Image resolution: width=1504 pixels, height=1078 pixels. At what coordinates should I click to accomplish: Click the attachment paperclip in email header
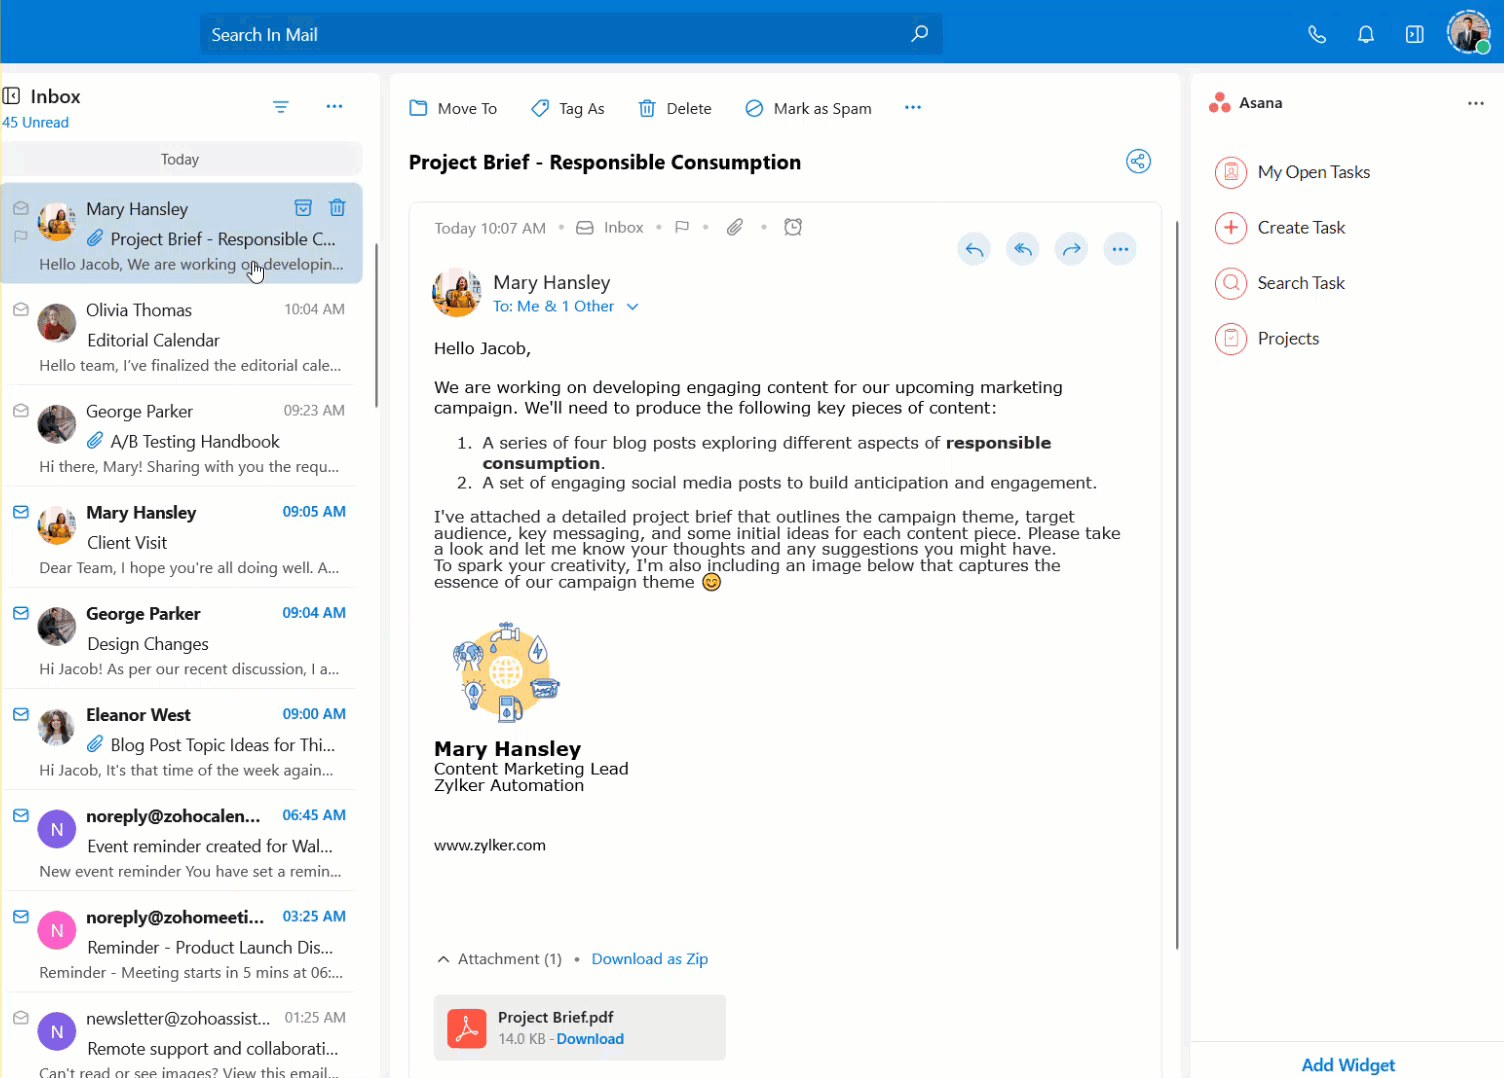pos(735,227)
